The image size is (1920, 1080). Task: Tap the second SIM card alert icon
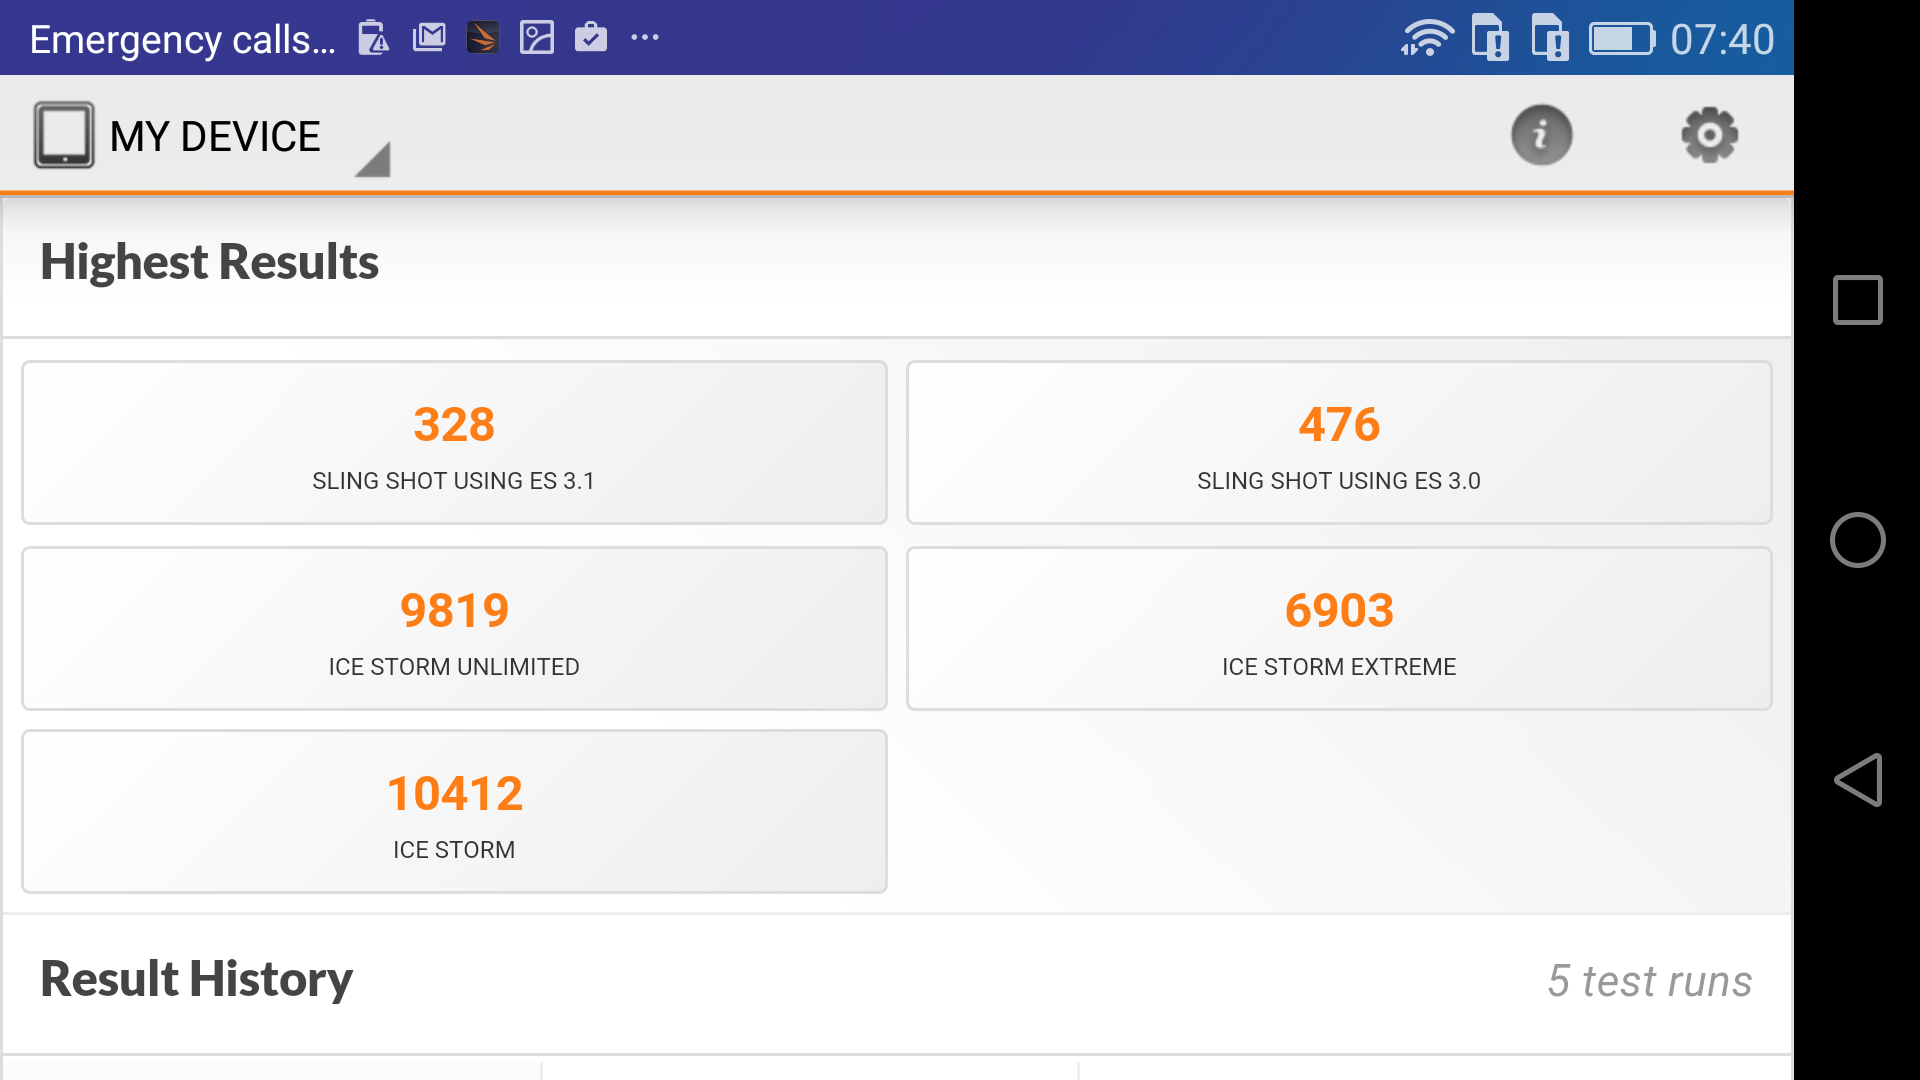pos(1550,38)
